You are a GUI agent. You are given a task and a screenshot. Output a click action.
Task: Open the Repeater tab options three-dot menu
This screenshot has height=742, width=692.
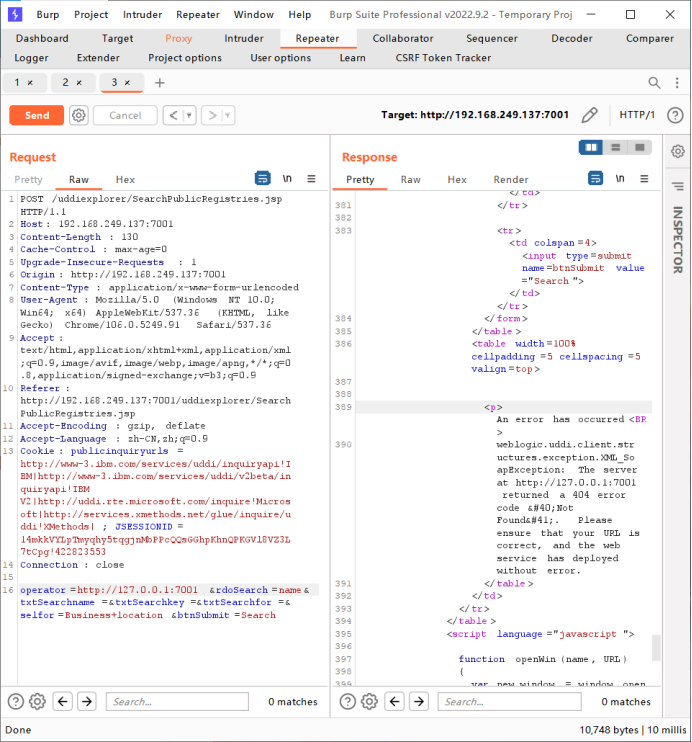click(677, 83)
